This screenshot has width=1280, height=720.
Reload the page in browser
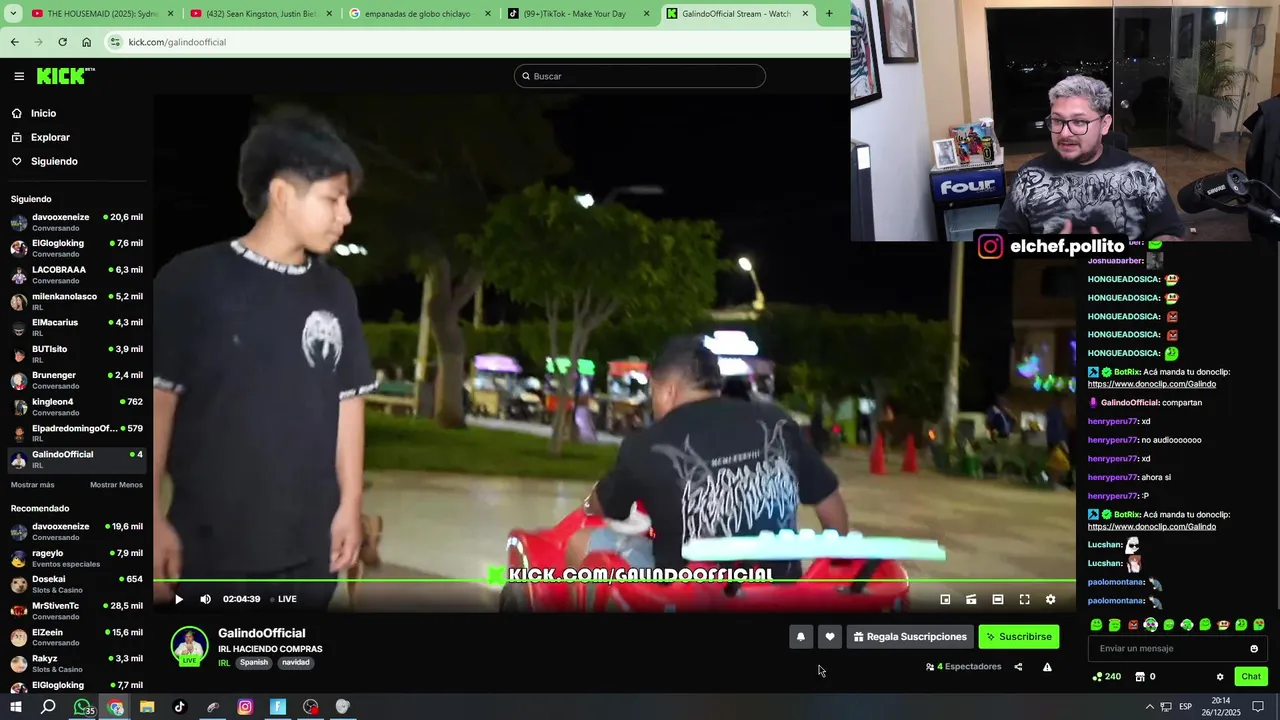pyautogui.click(x=62, y=42)
